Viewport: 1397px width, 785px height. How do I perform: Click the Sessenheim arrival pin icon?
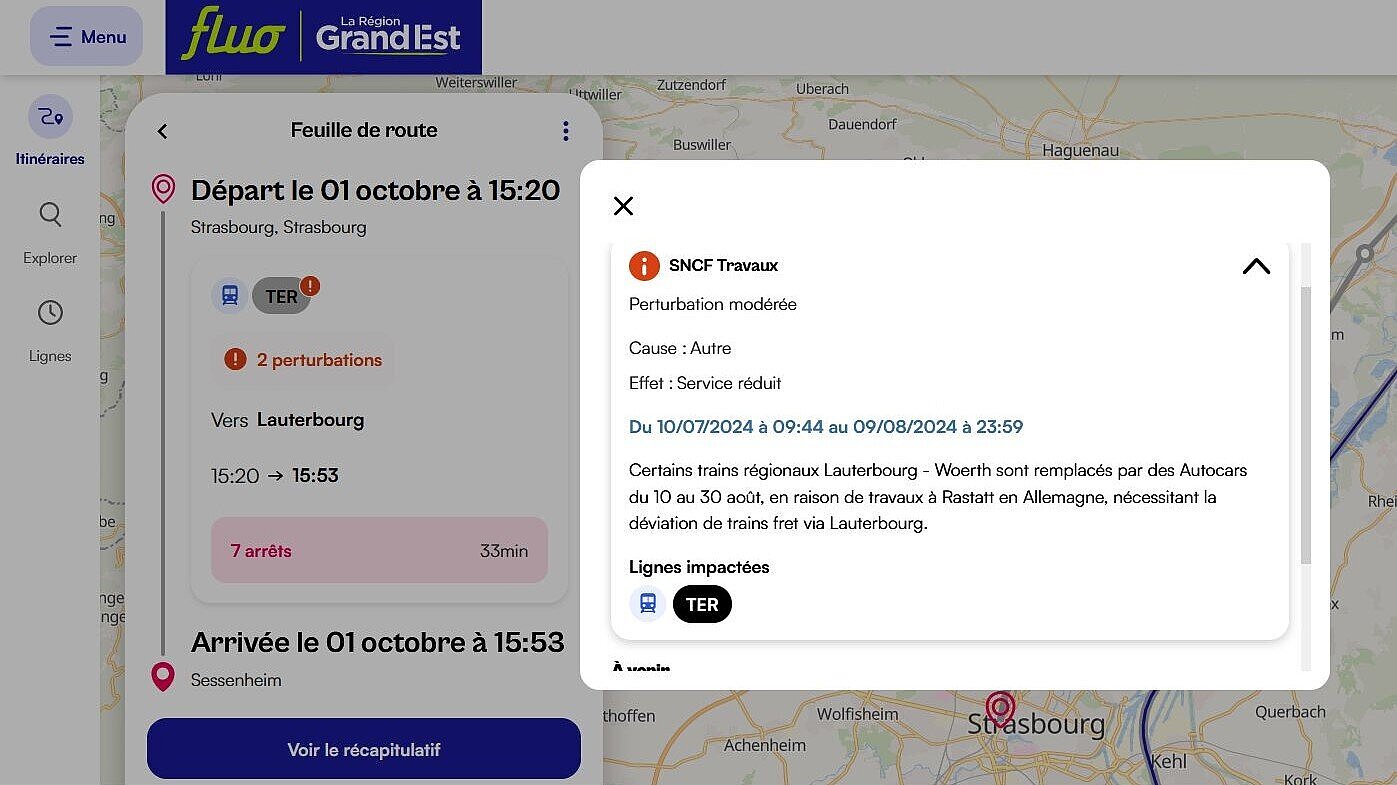tap(163, 677)
